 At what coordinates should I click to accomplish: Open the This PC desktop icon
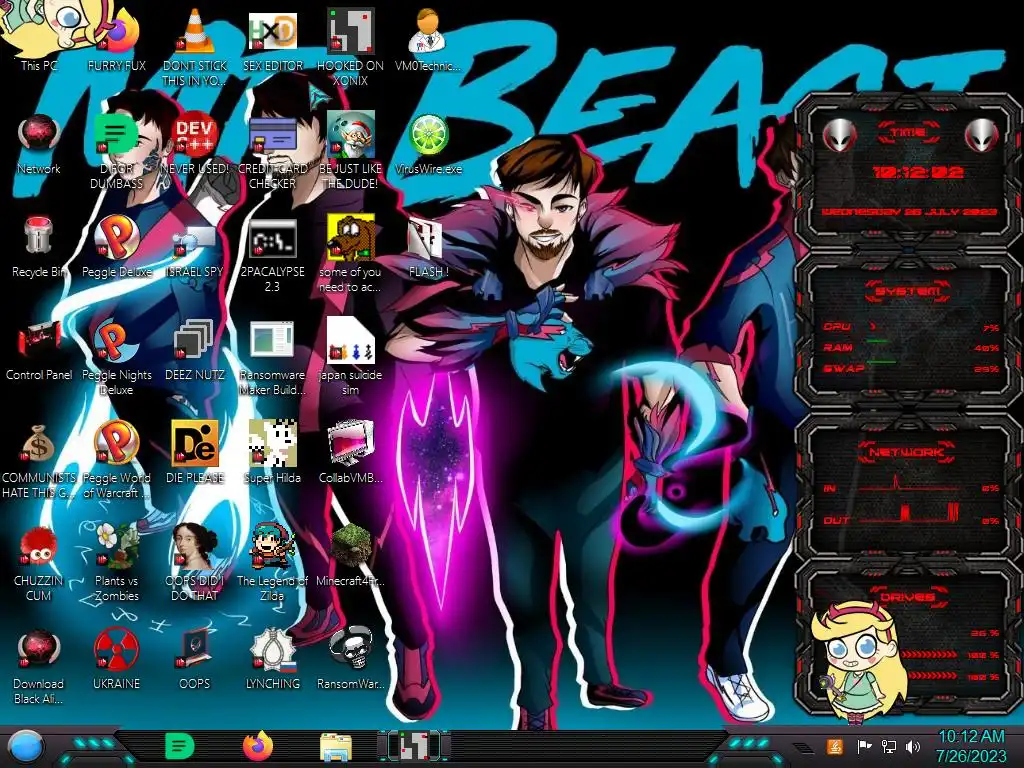click(39, 36)
